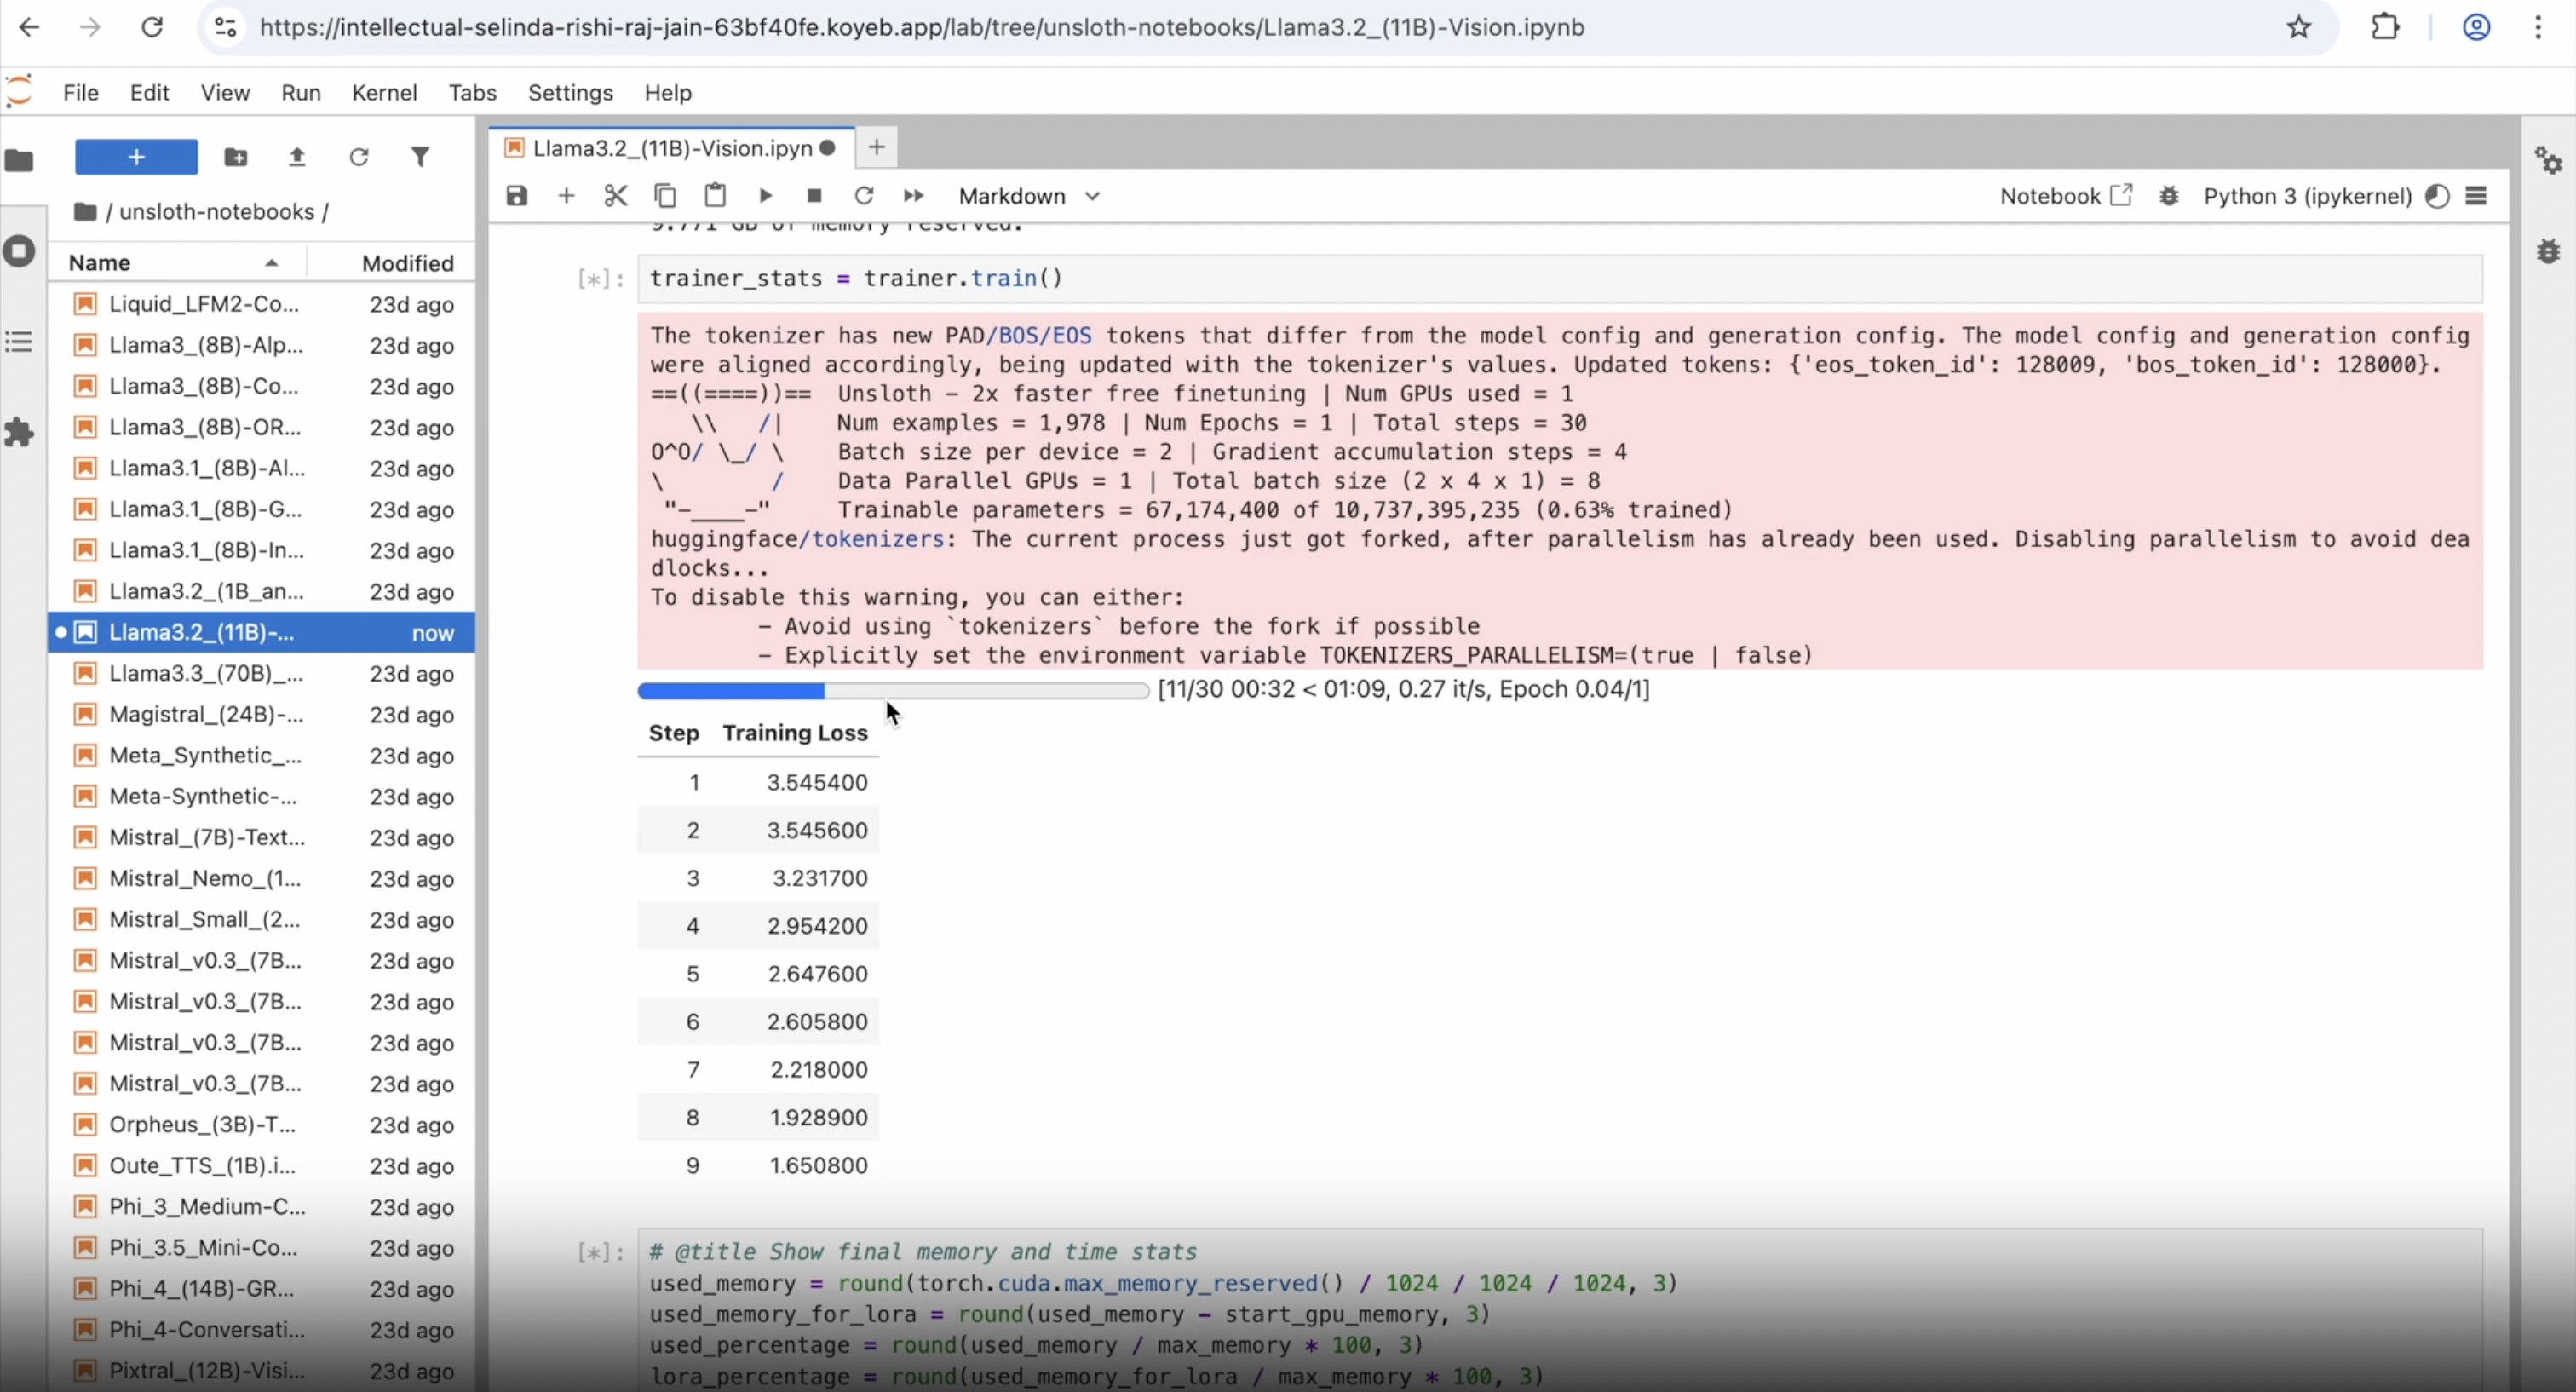Save the notebook with the disk icon
Image resolution: width=2576 pixels, height=1392 pixels.
pos(516,196)
